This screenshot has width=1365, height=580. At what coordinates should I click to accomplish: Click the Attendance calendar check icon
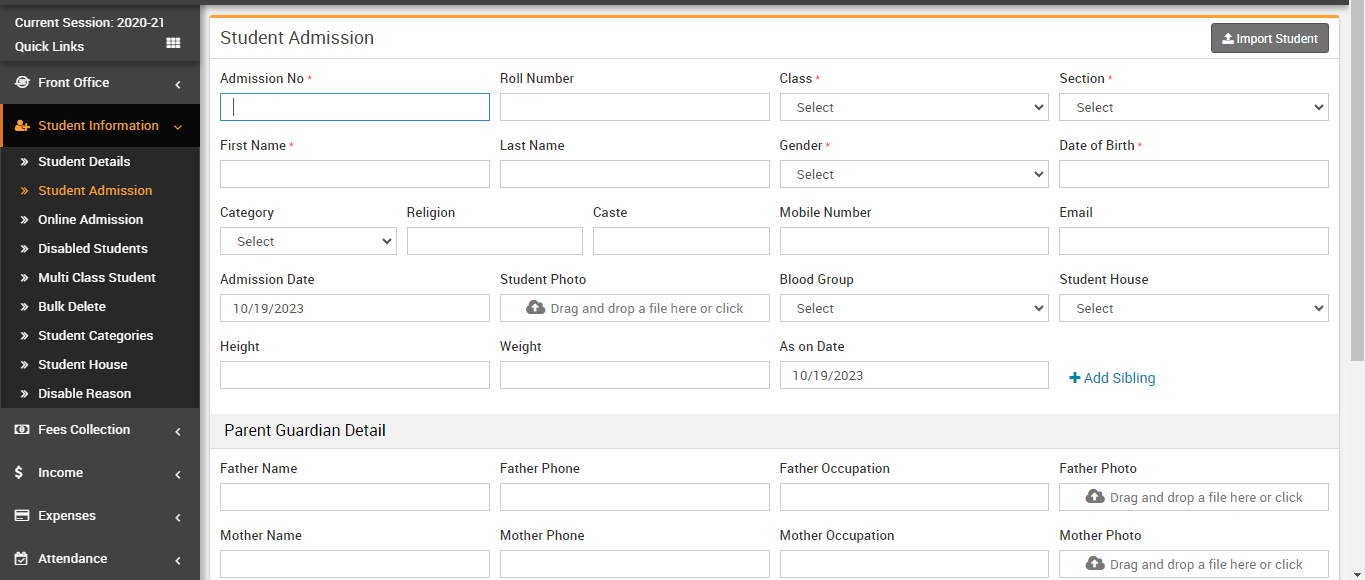pyautogui.click(x=22, y=559)
